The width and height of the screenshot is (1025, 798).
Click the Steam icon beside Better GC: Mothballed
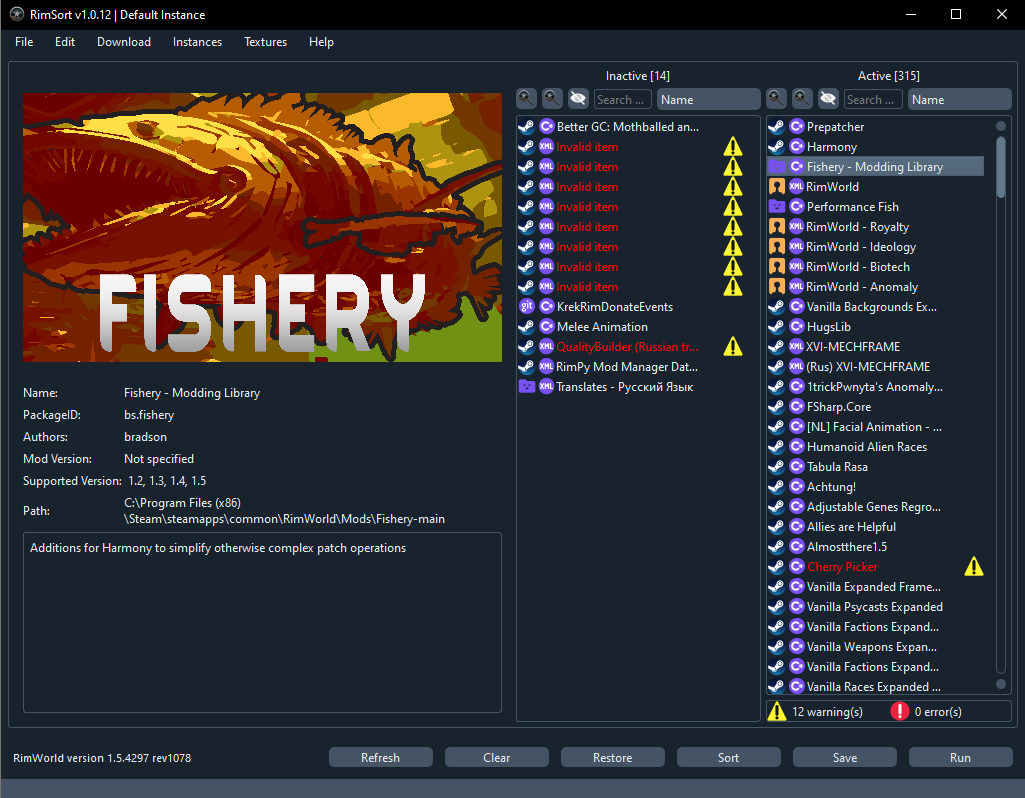pyautogui.click(x=526, y=127)
